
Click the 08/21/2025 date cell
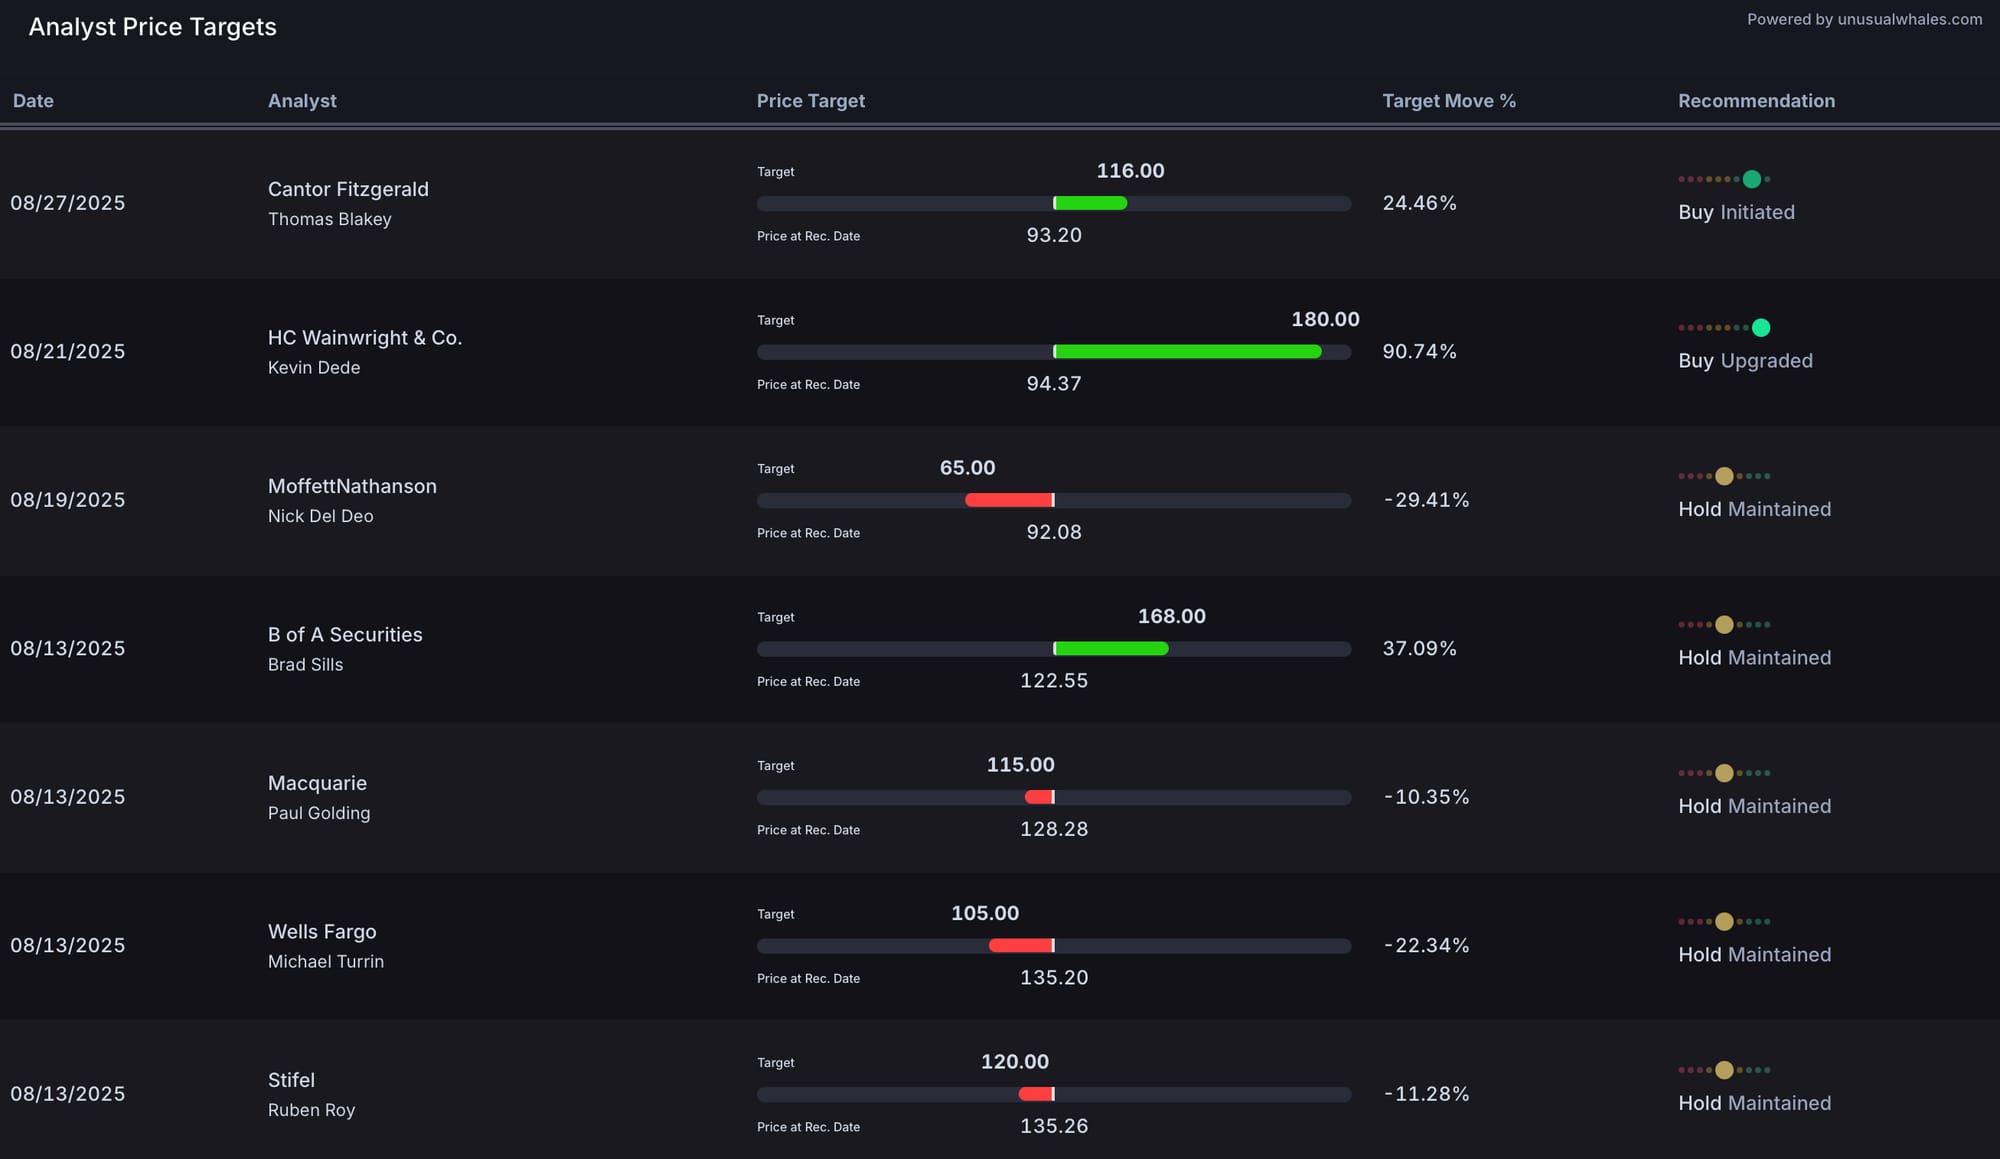coord(68,352)
